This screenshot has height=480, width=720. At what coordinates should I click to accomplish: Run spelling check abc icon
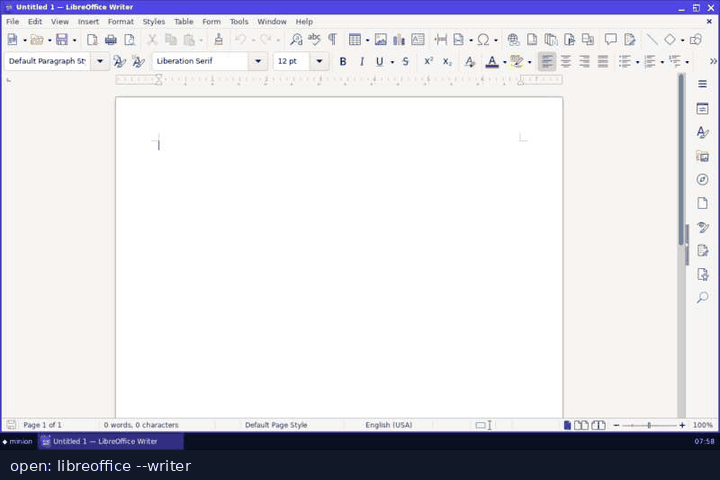click(315, 40)
